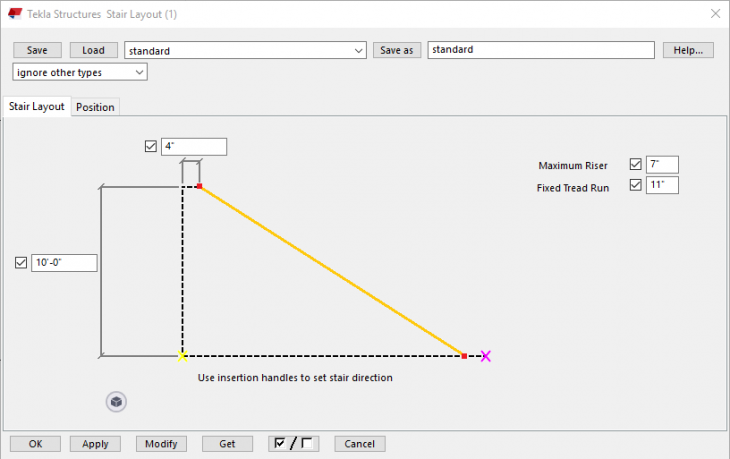Click the Maximum Riser value field
The image size is (730, 459).
click(x=661, y=165)
